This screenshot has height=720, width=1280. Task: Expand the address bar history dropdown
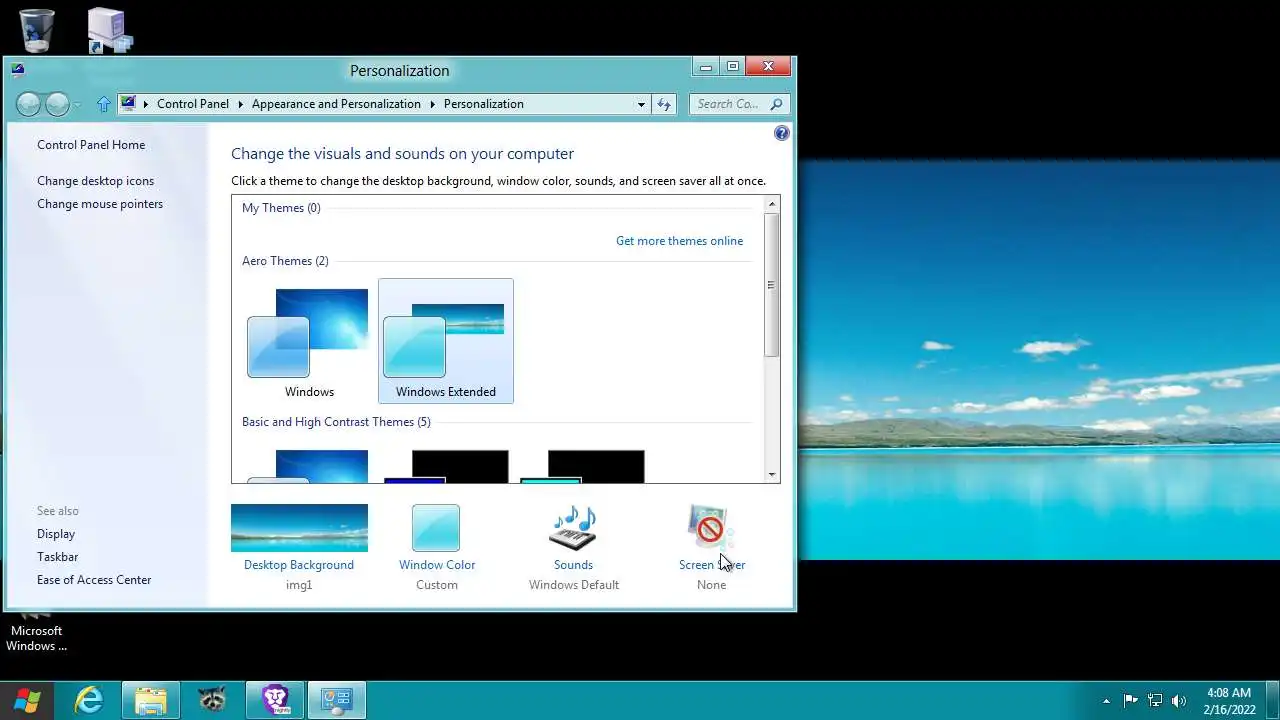point(641,104)
